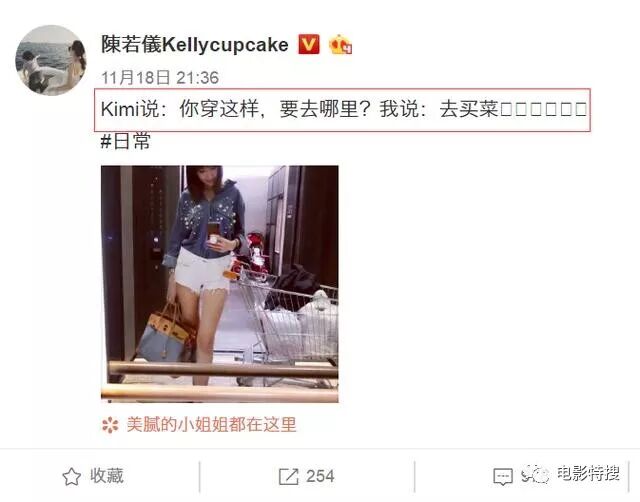Click the orange handbag in the photo

pyautogui.click(x=167, y=333)
